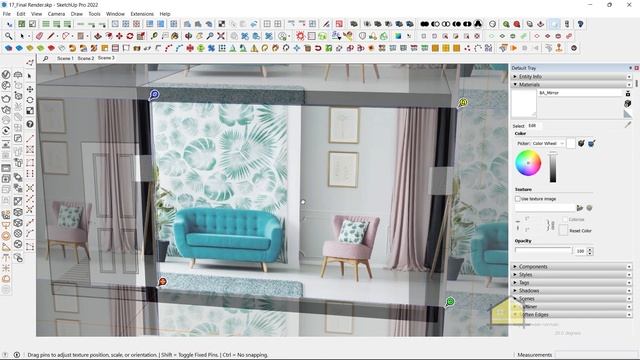Screen dimensions: 640x360
Task: Open the Edit menu
Action: click(21, 14)
